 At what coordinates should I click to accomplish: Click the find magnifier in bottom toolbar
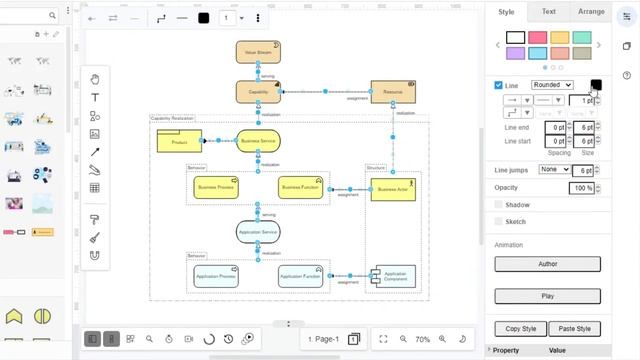tap(149, 339)
